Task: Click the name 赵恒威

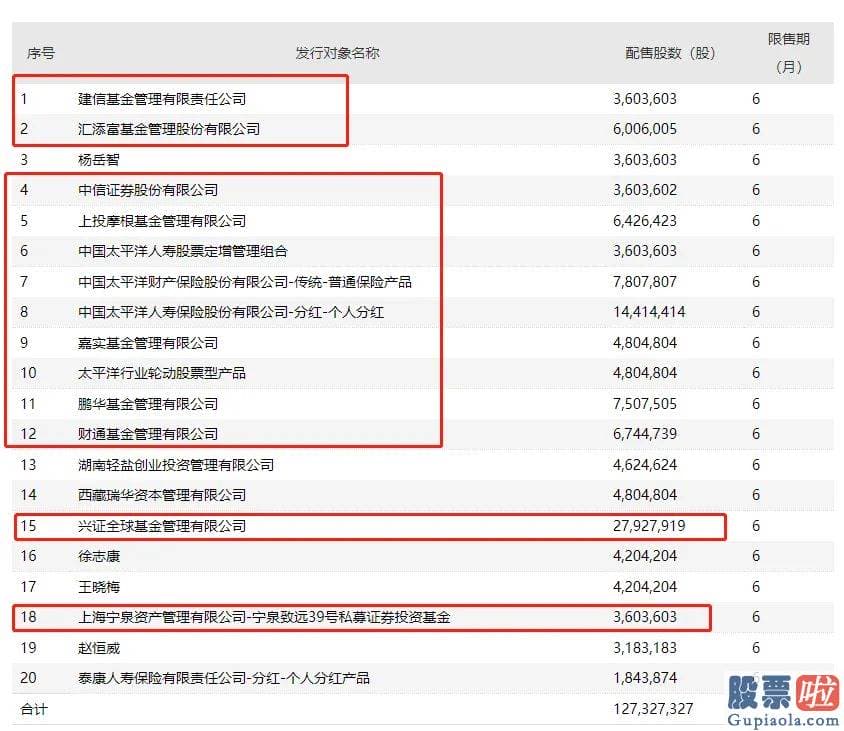Action: coord(99,648)
